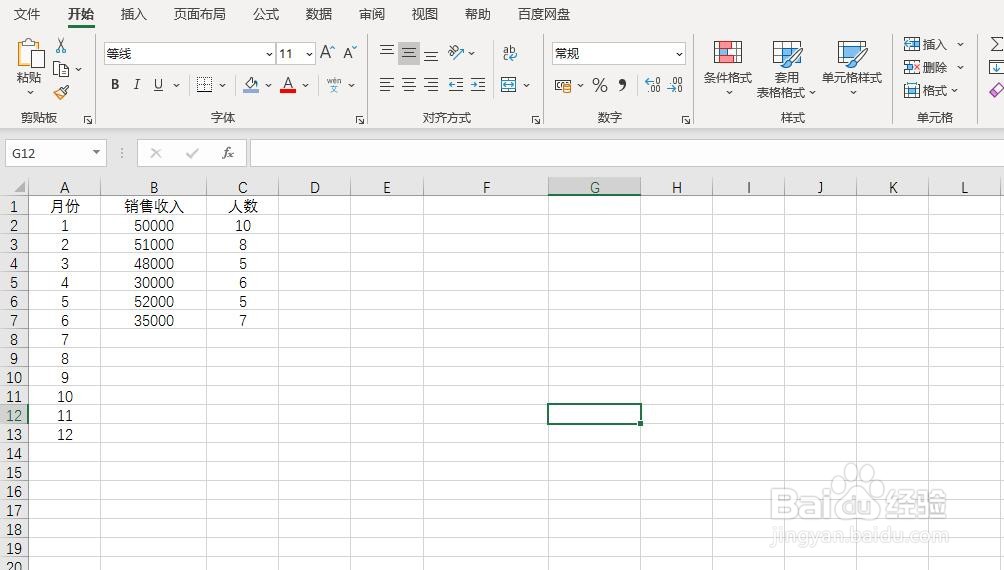The image size is (1004, 570).
Task: Toggle italic formatting
Action: pyautogui.click(x=136, y=85)
